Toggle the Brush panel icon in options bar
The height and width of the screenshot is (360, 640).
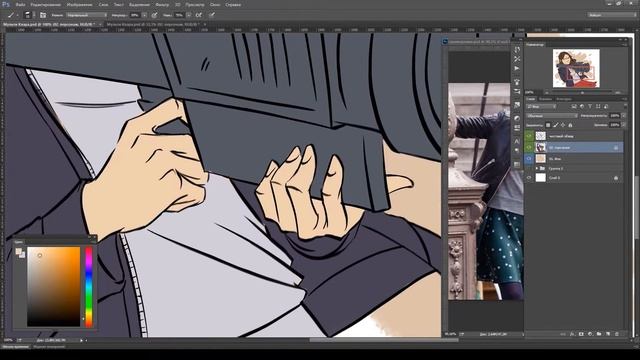pos(43,15)
